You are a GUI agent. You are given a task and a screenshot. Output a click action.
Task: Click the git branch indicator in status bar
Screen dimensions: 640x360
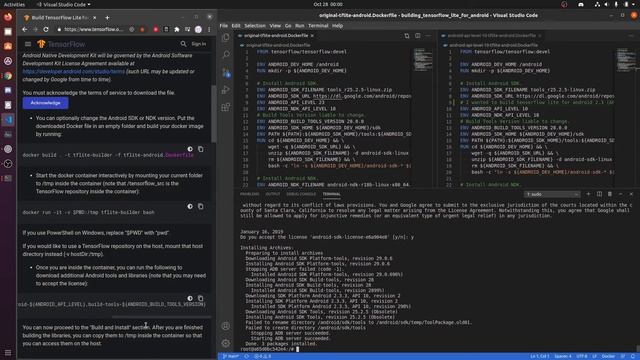point(231,356)
